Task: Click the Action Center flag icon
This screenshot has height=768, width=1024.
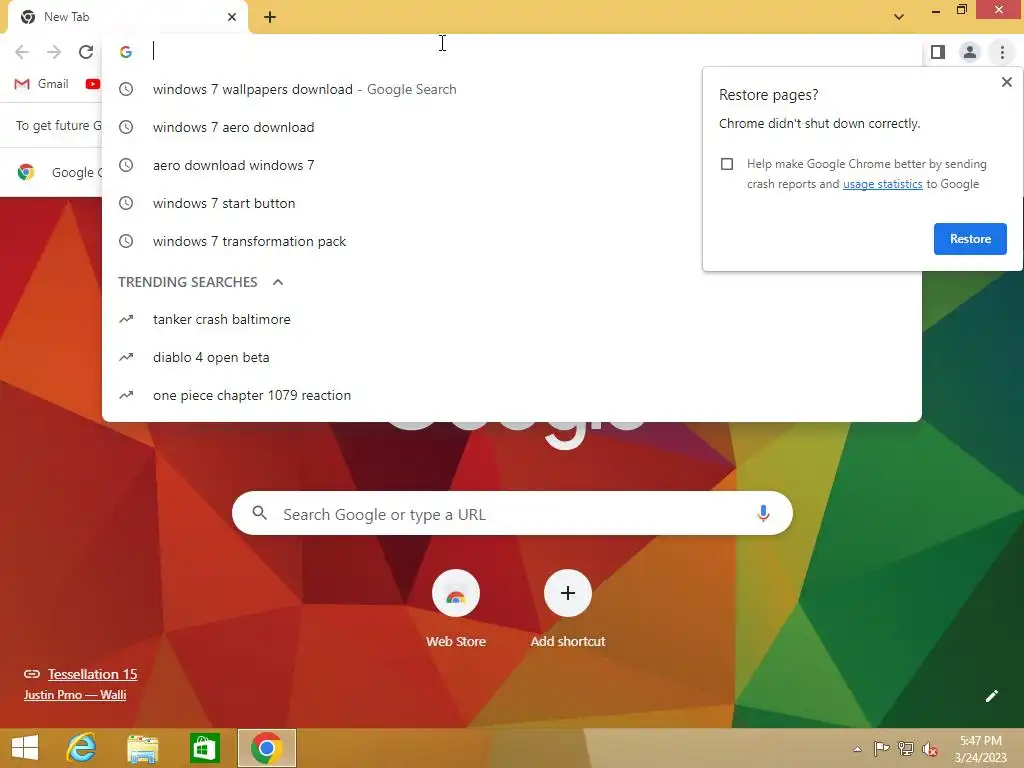Action: tap(881, 749)
